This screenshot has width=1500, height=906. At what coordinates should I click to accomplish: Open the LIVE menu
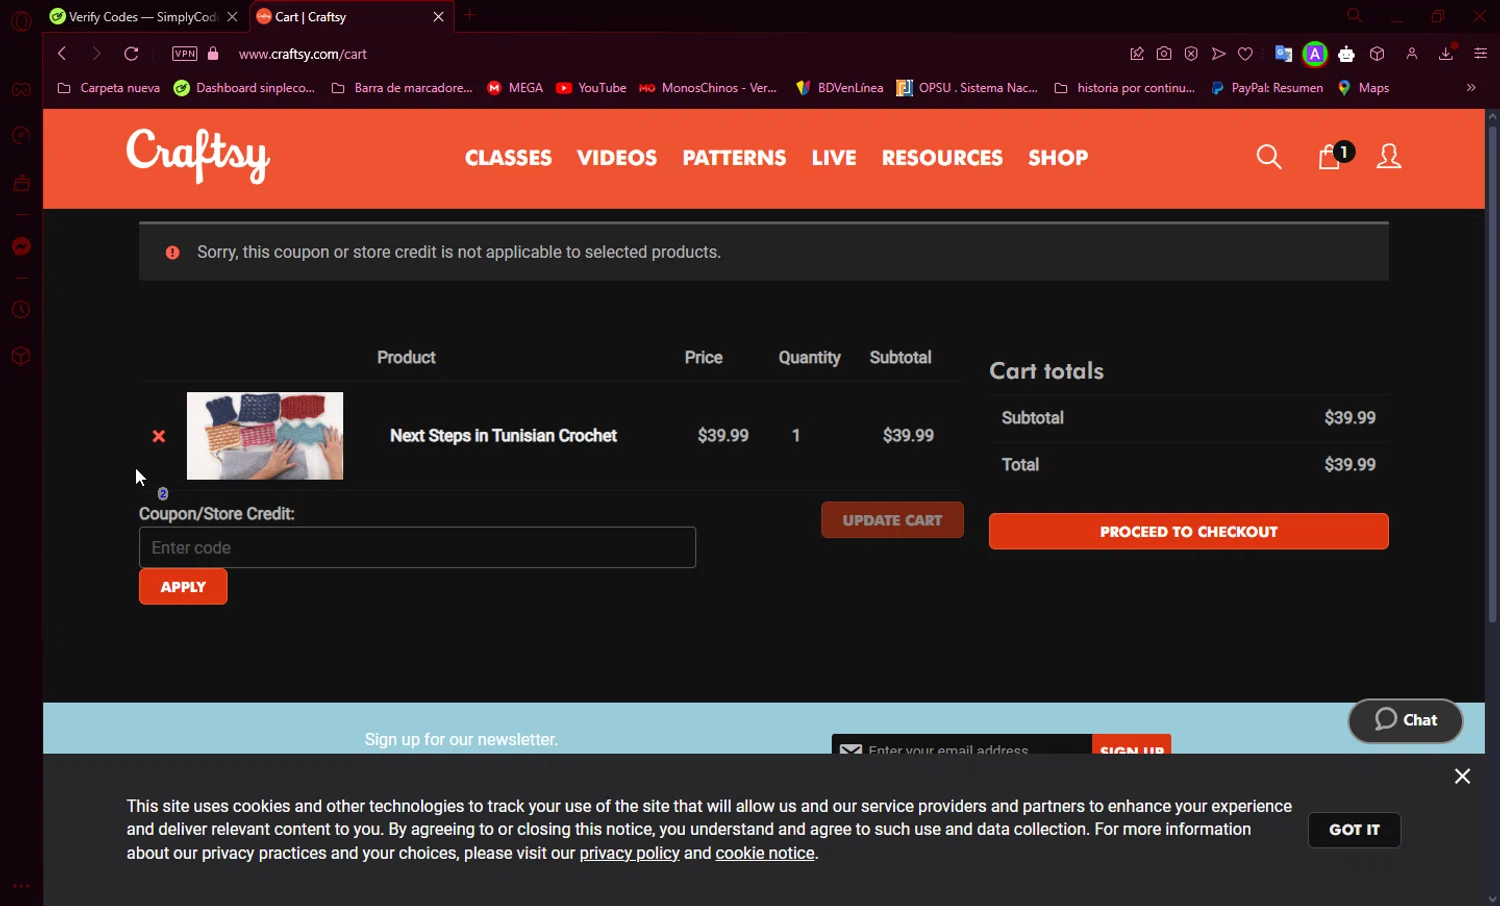tap(834, 158)
